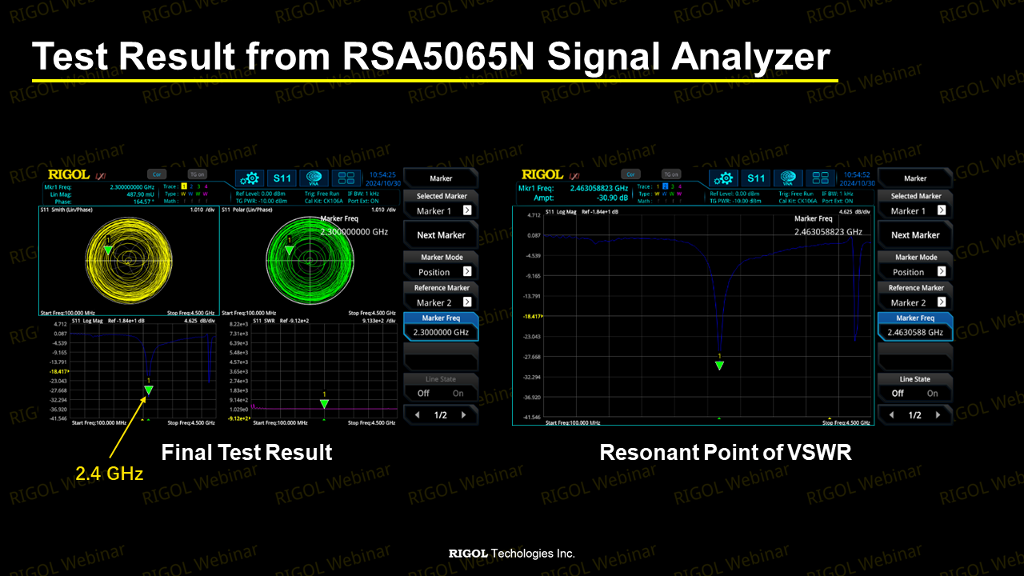
Task: Click the TG on indicator on Resonant Point screen
Action: [x=671, y=174]
